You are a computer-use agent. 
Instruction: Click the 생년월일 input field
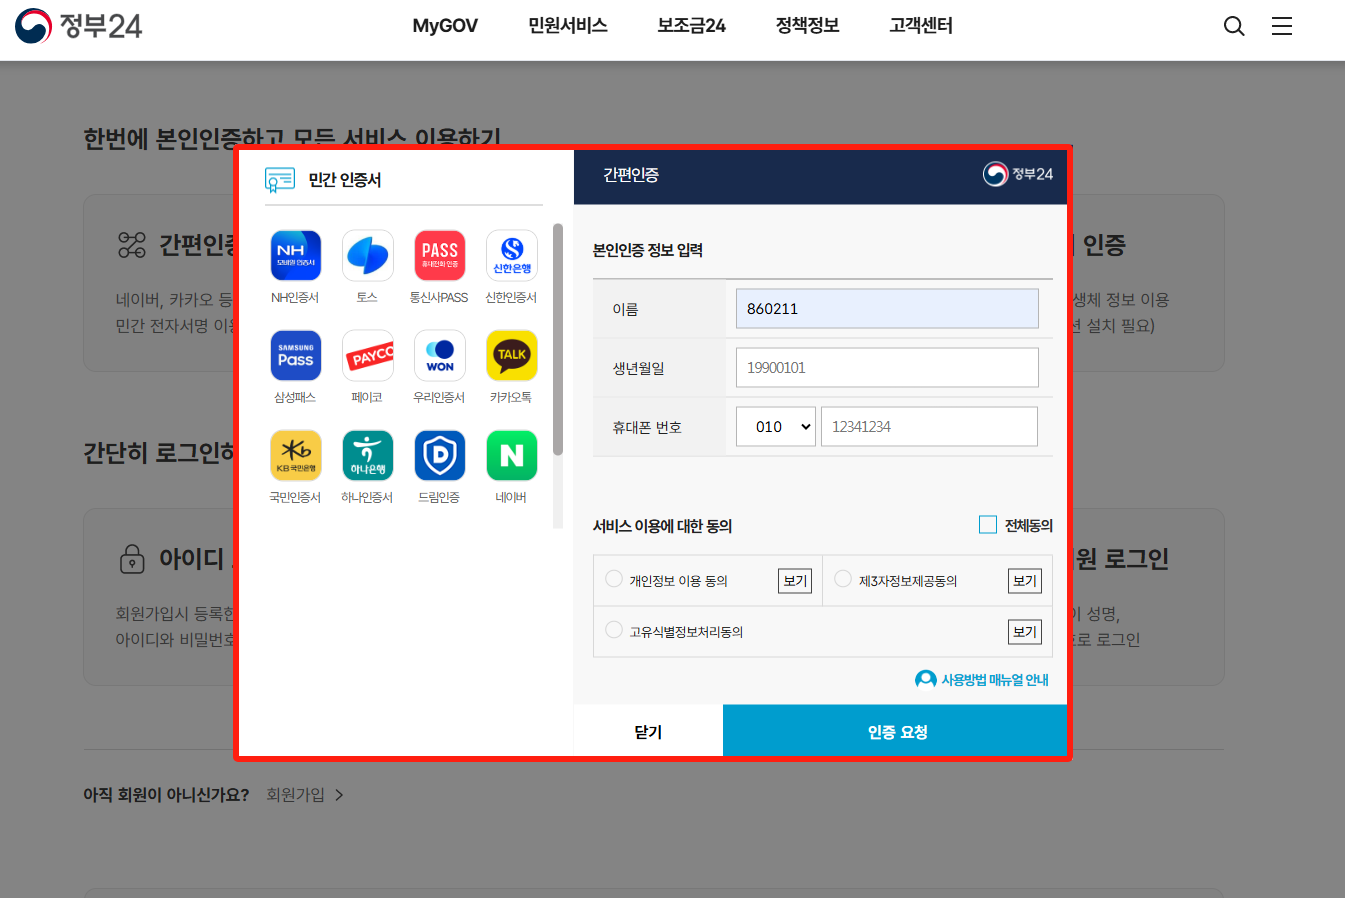pos(887,367)
